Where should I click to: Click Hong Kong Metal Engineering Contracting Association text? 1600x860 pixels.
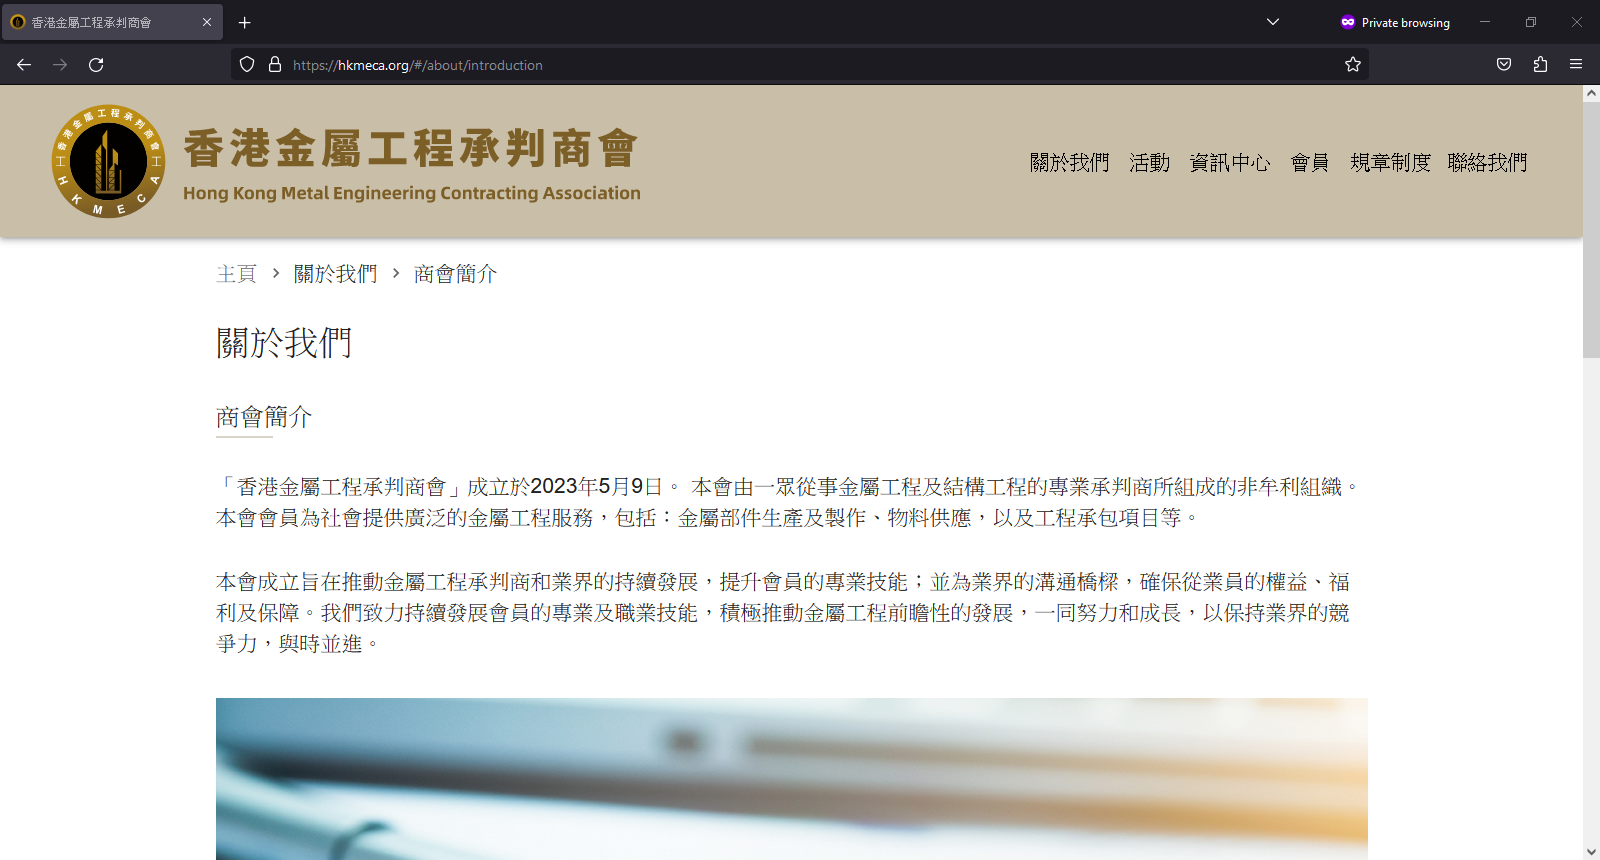412,193
